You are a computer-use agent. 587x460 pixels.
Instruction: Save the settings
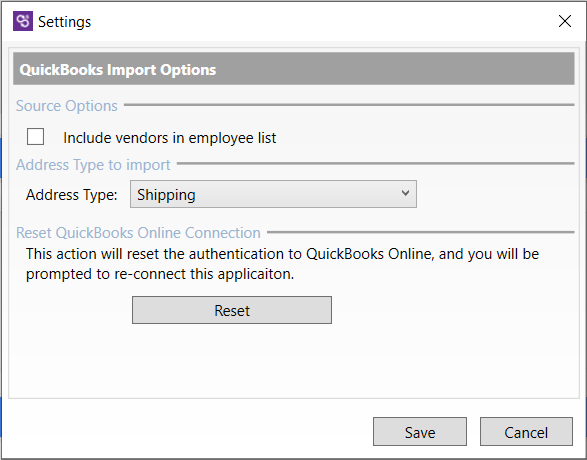click(x=420, y=432)
